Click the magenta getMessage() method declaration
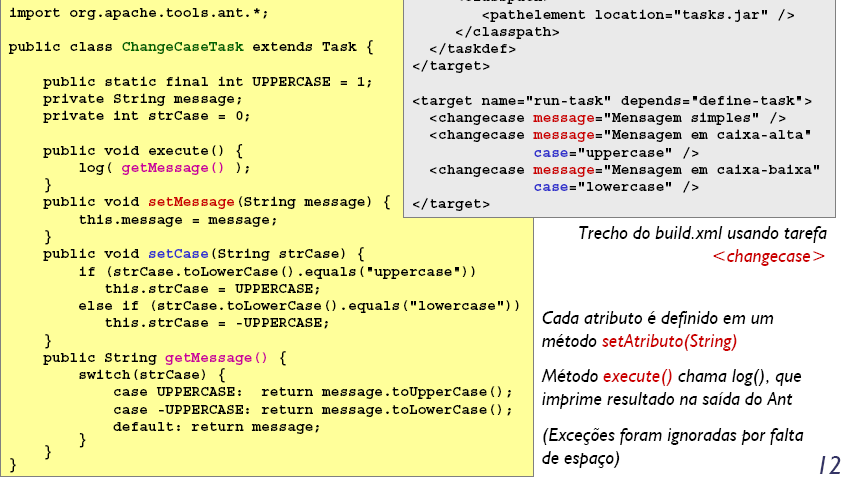 (216, 358)
